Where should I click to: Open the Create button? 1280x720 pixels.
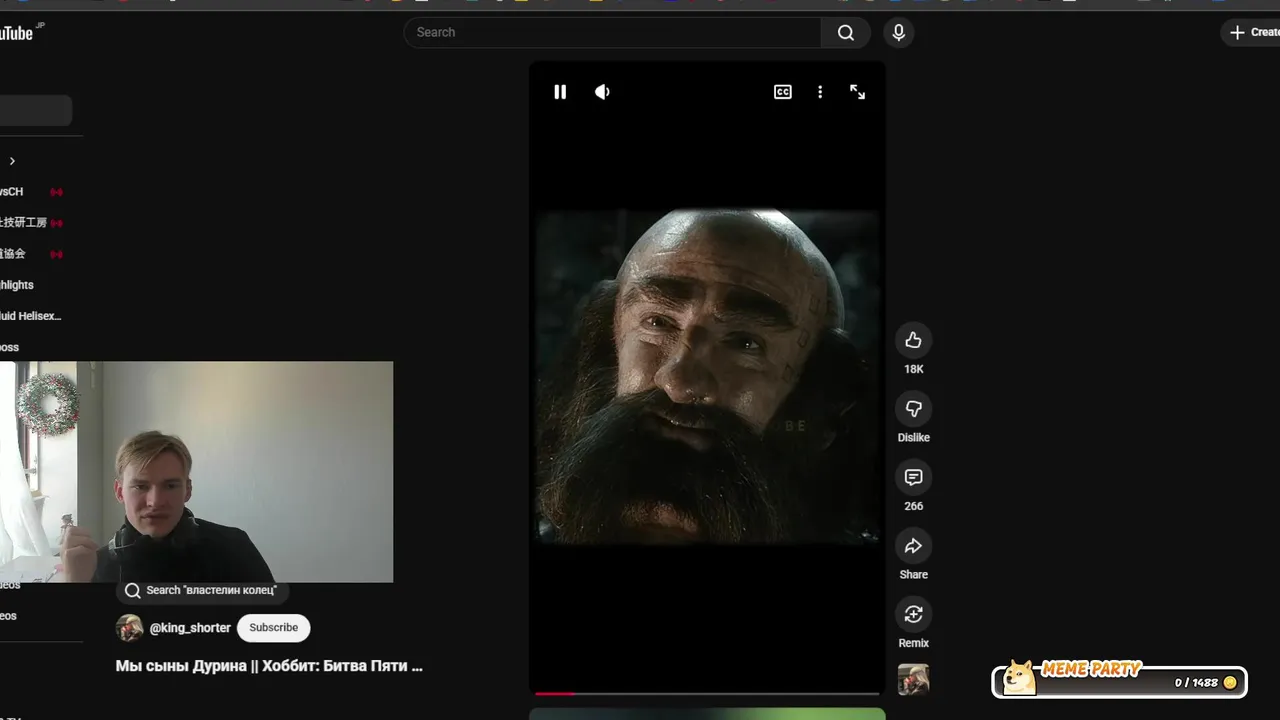coord(1252,32)
